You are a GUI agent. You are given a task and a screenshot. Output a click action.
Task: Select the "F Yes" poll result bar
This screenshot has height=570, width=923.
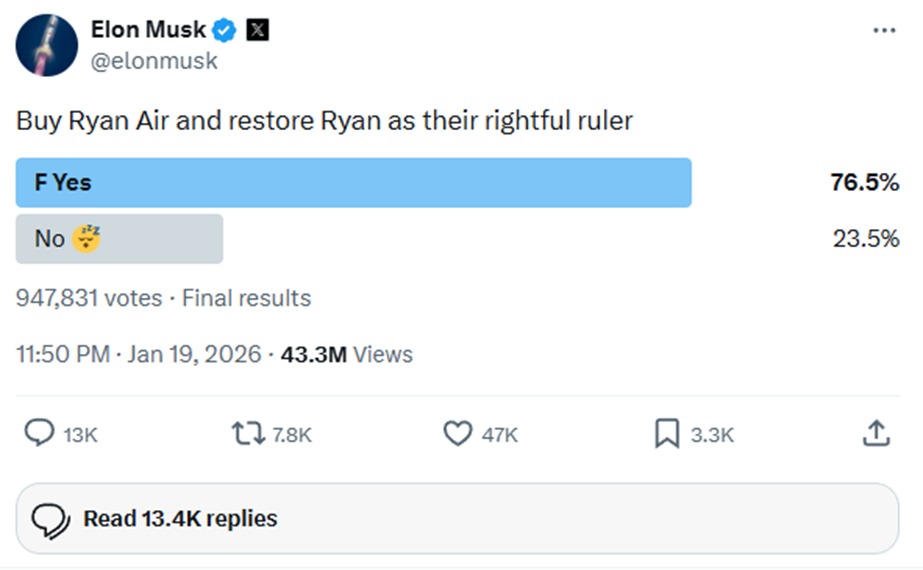353,182
